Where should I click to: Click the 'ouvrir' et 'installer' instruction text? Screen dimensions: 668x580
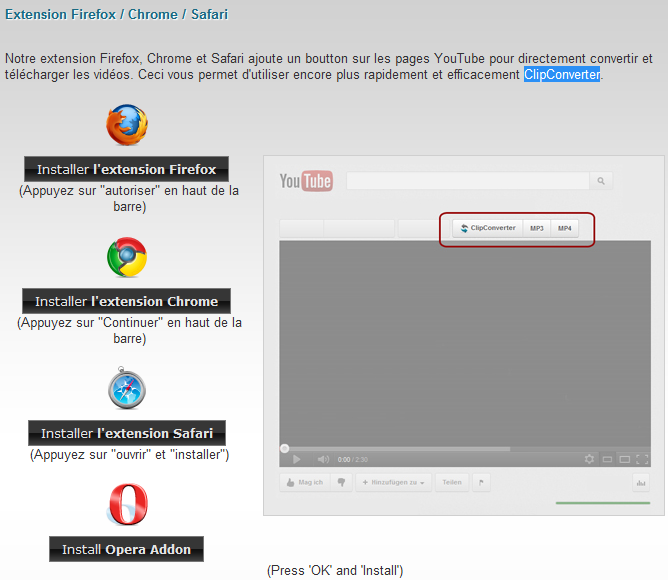tap(130, 455)
